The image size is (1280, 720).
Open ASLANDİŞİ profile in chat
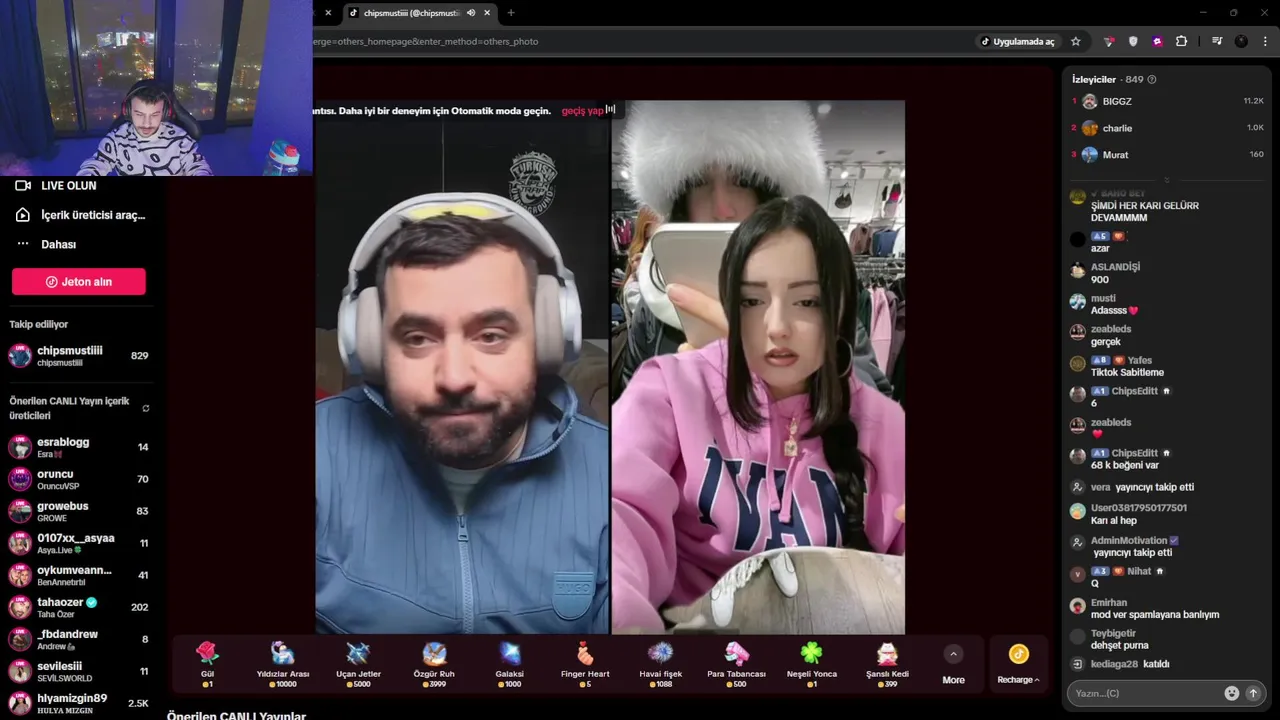[1115, 267]
